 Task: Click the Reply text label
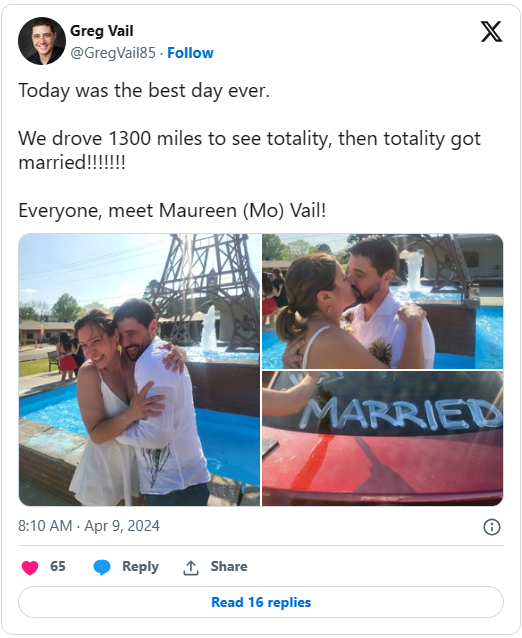tap(140, 567)
